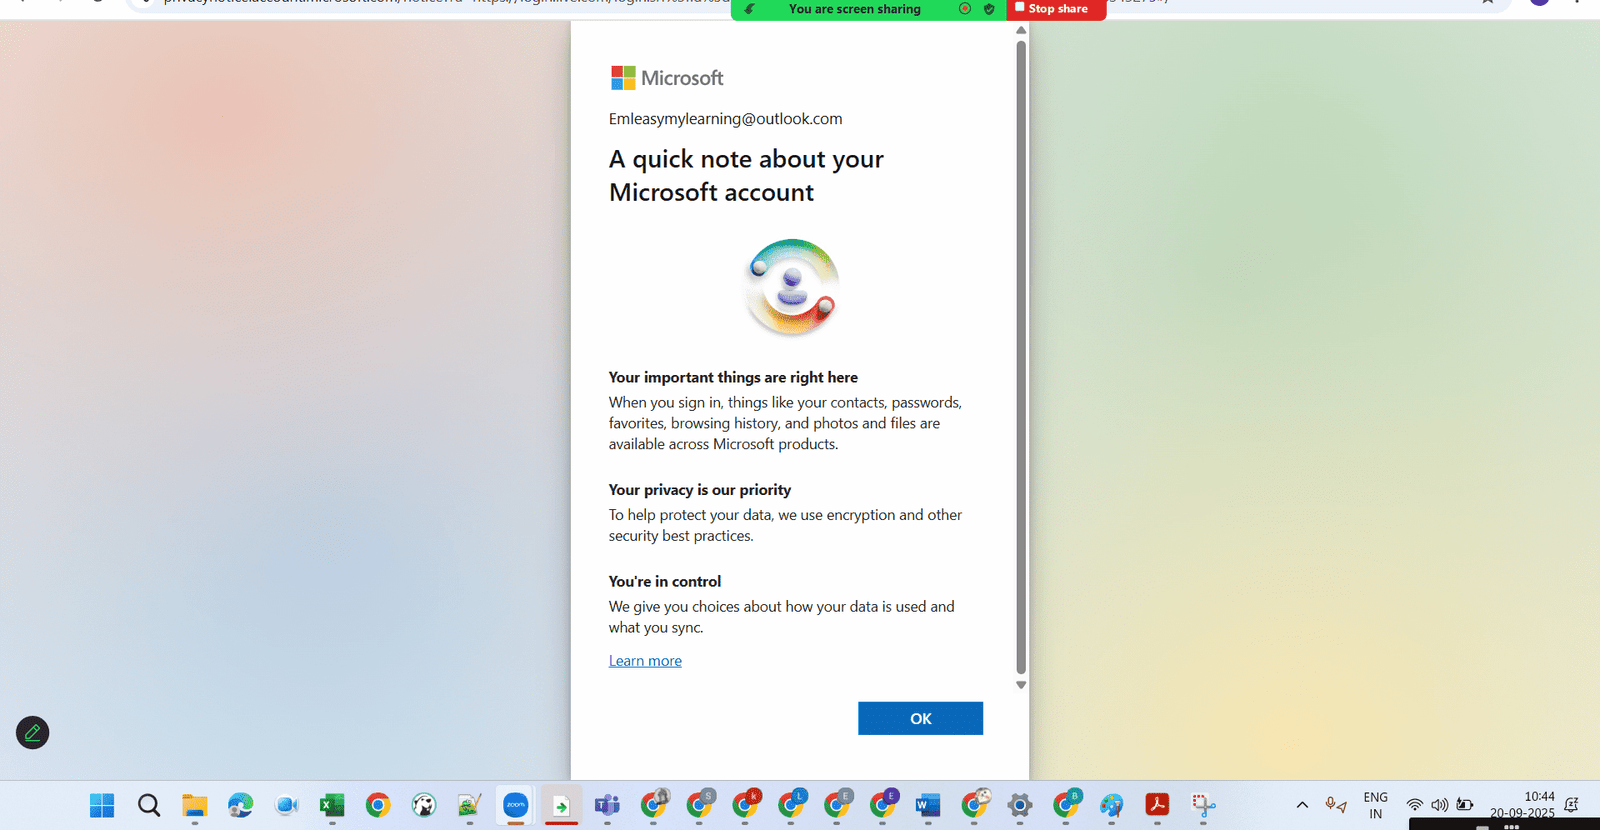This screenshot has height=830, width=1600.
Task: Switch ENG IN input language
Action: 1375,805
